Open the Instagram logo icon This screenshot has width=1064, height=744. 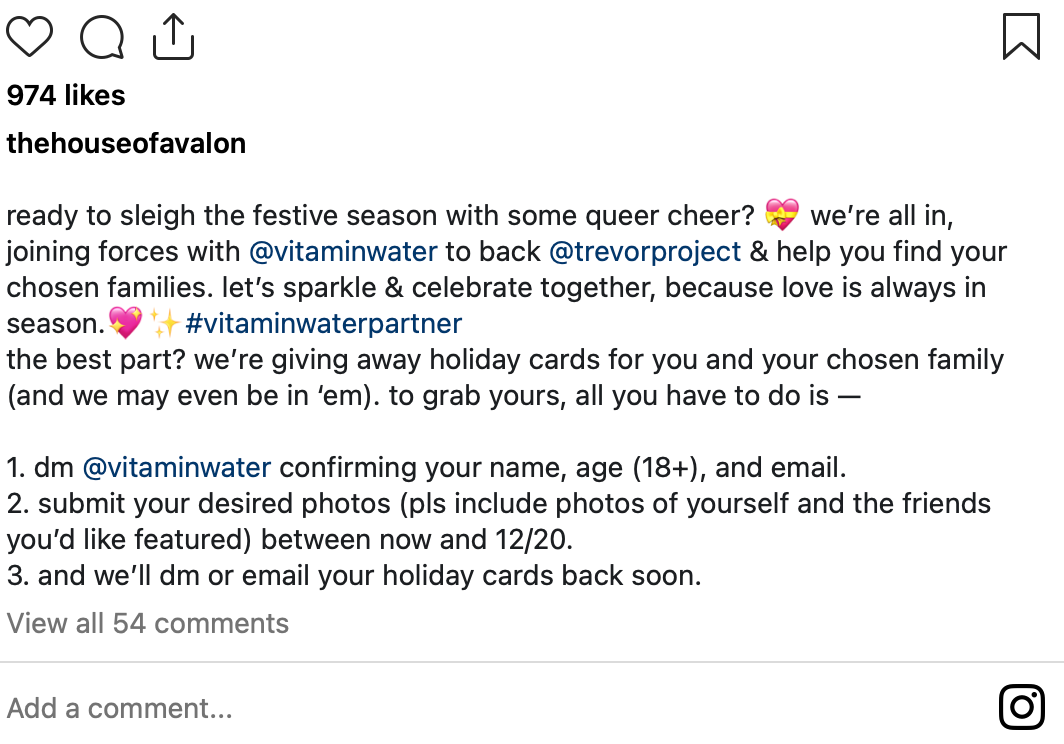click(x=1021, y=707)
